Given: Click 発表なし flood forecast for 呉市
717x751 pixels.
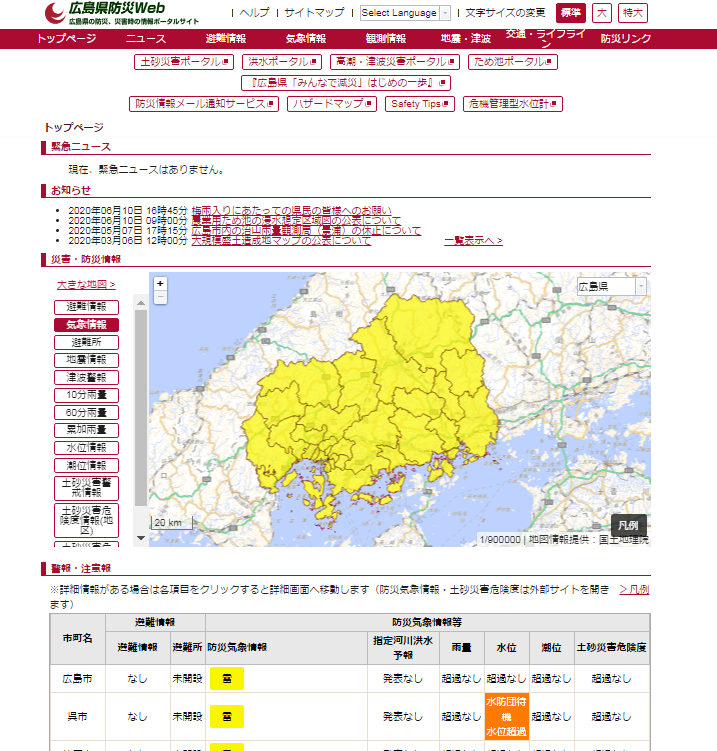Looking at the screenshot, I should click(403, 717).
